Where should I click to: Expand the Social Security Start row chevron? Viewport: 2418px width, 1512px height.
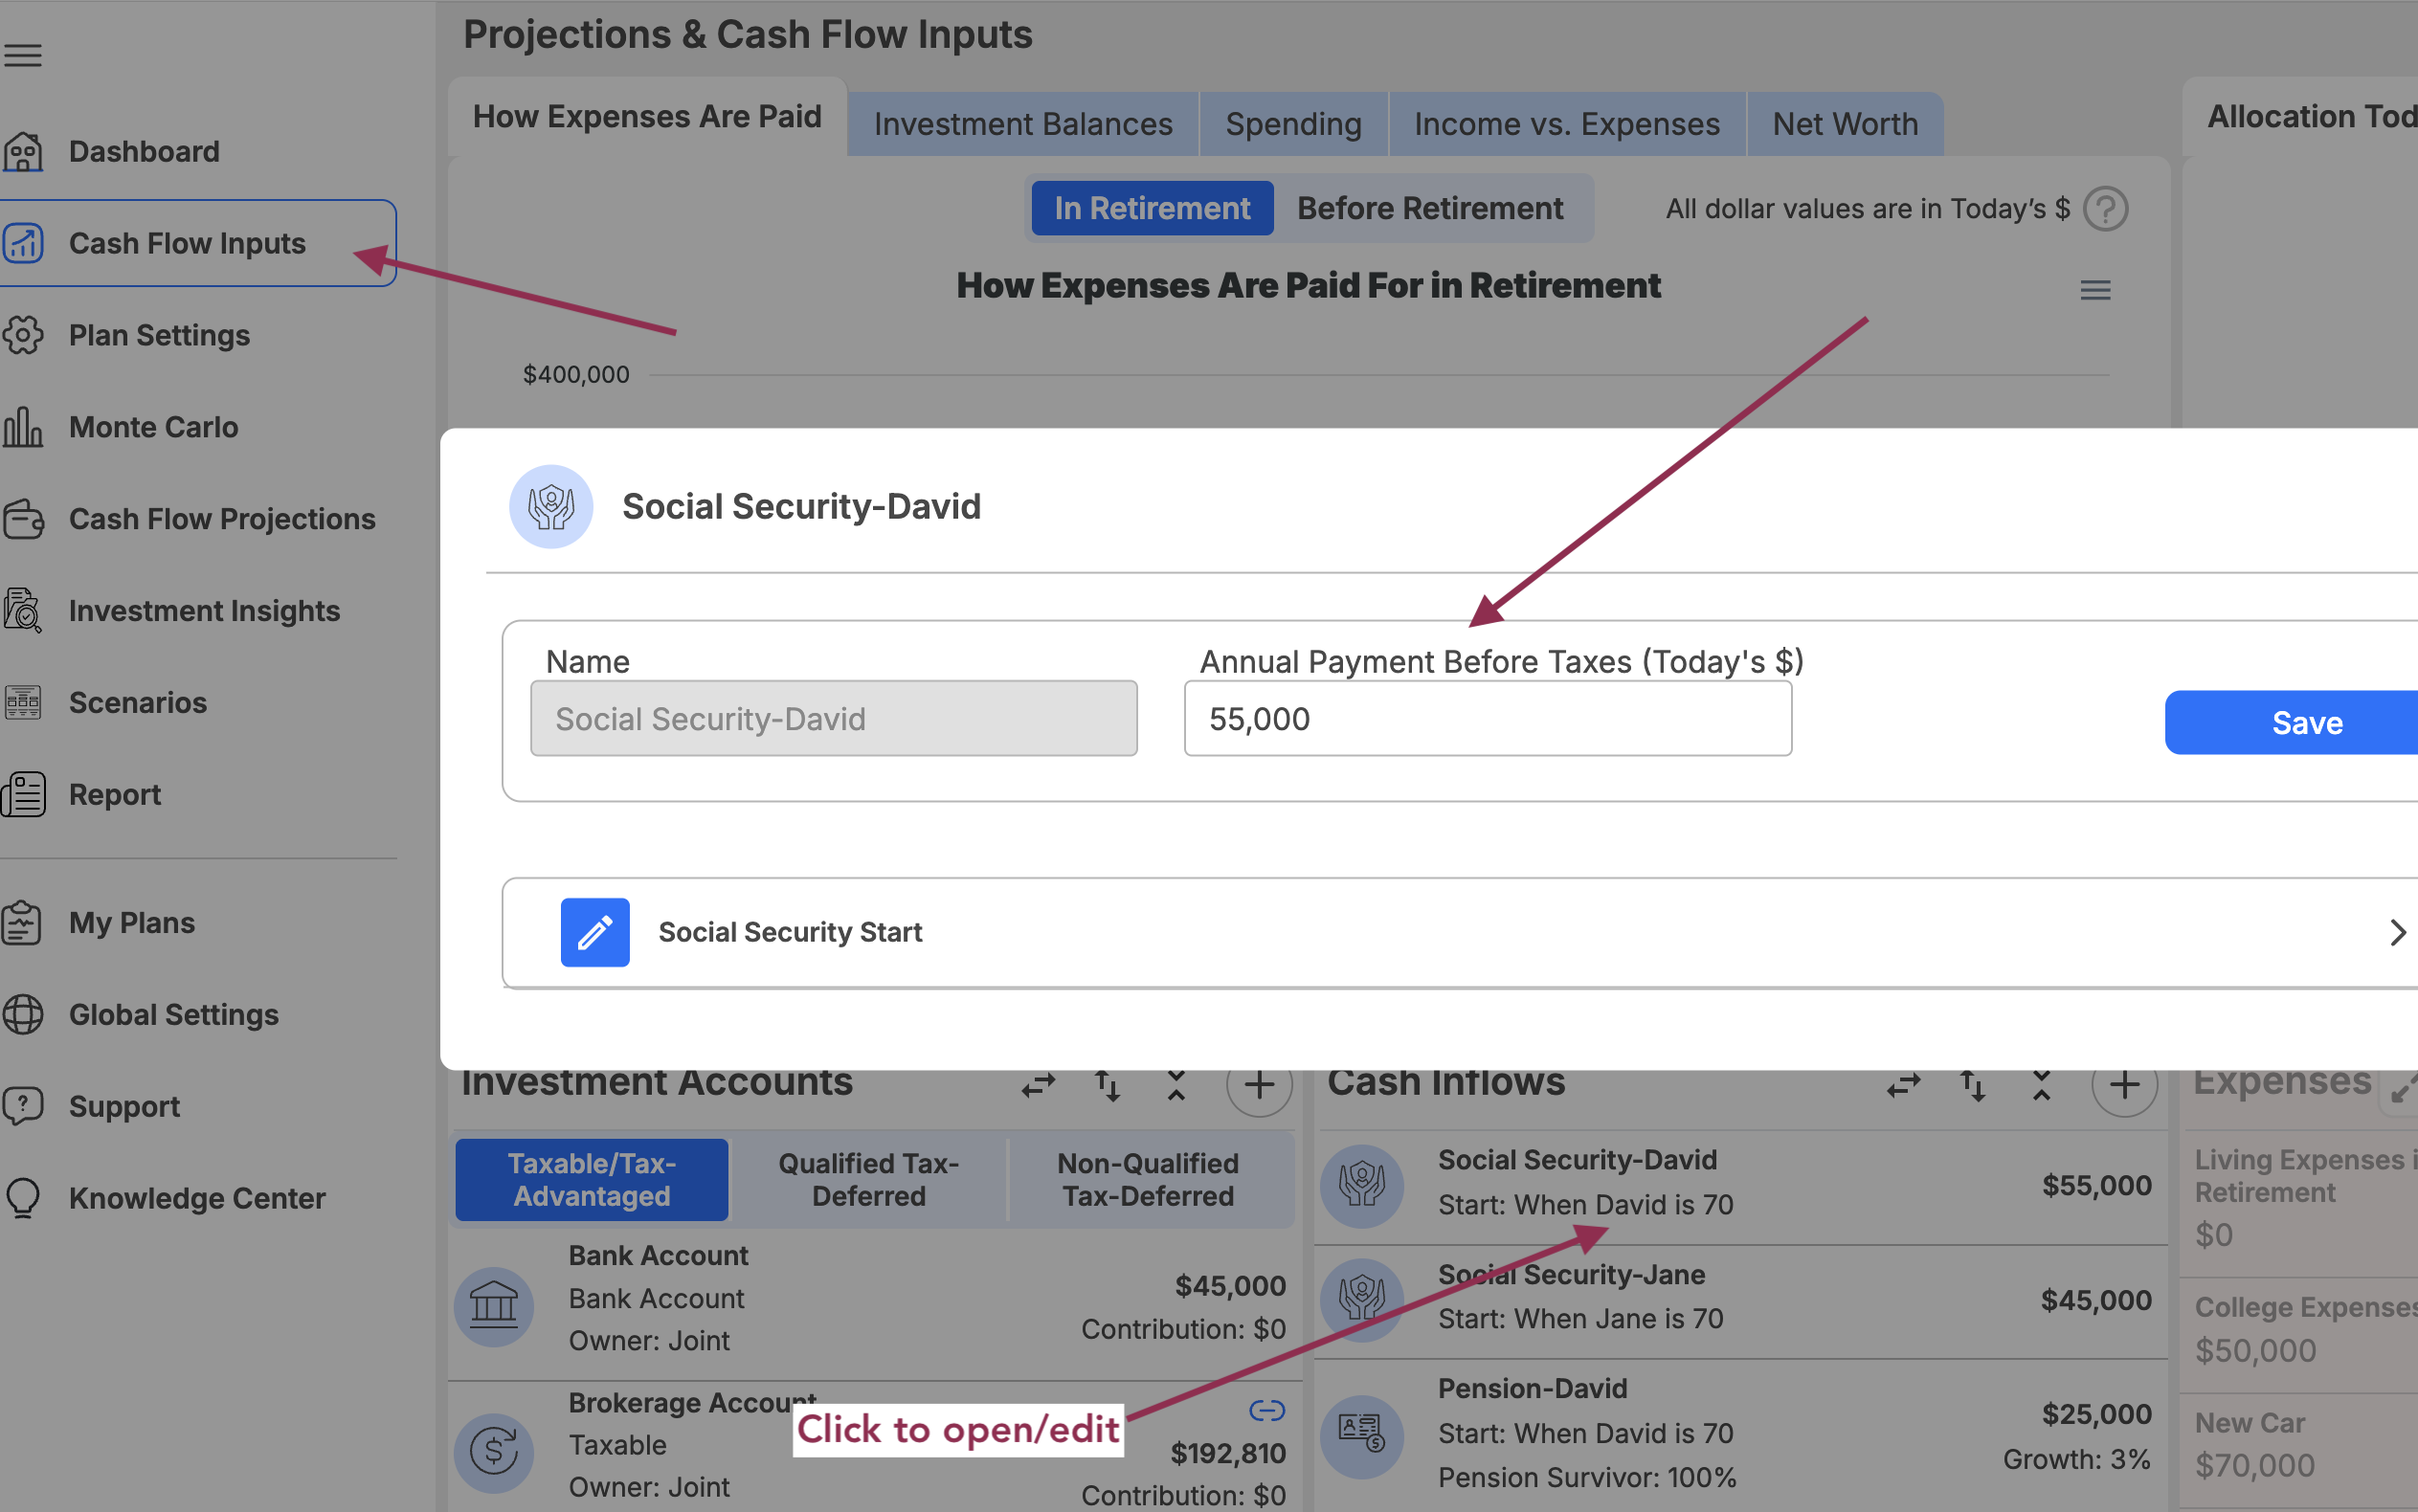[x=2398, y=932]
